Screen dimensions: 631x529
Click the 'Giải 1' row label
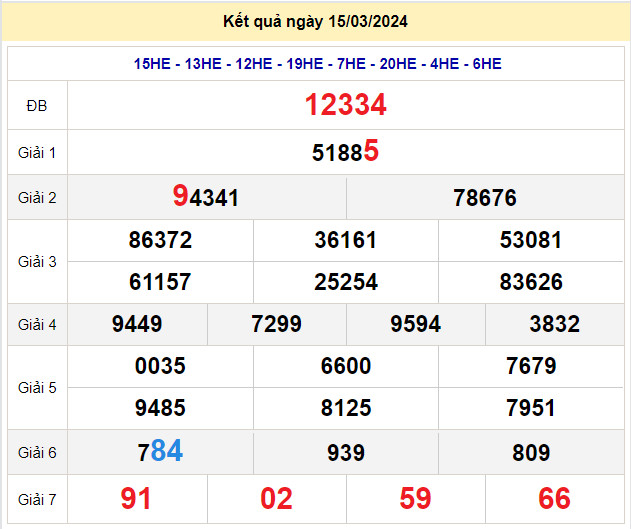pyautogui.click(x=37, y=153)
